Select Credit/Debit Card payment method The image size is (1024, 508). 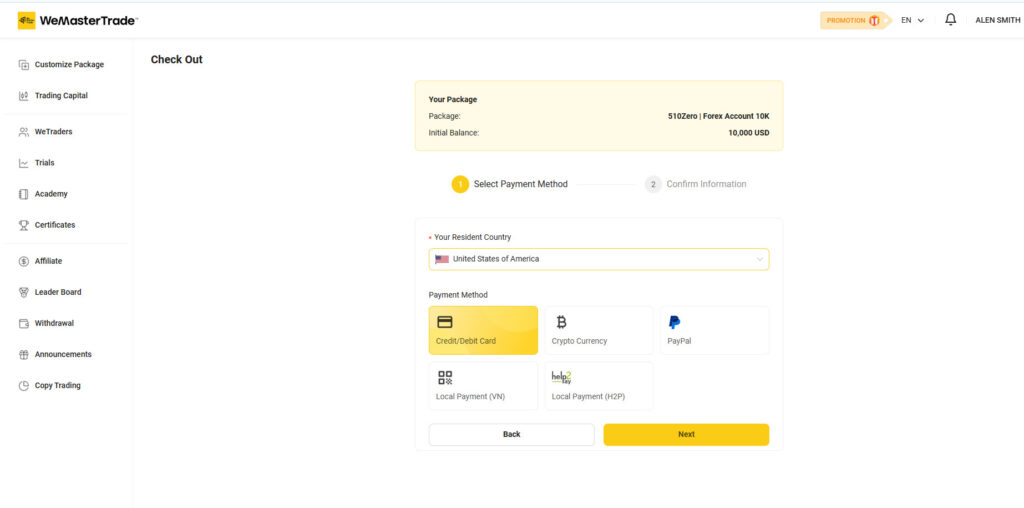coord(483,330)
